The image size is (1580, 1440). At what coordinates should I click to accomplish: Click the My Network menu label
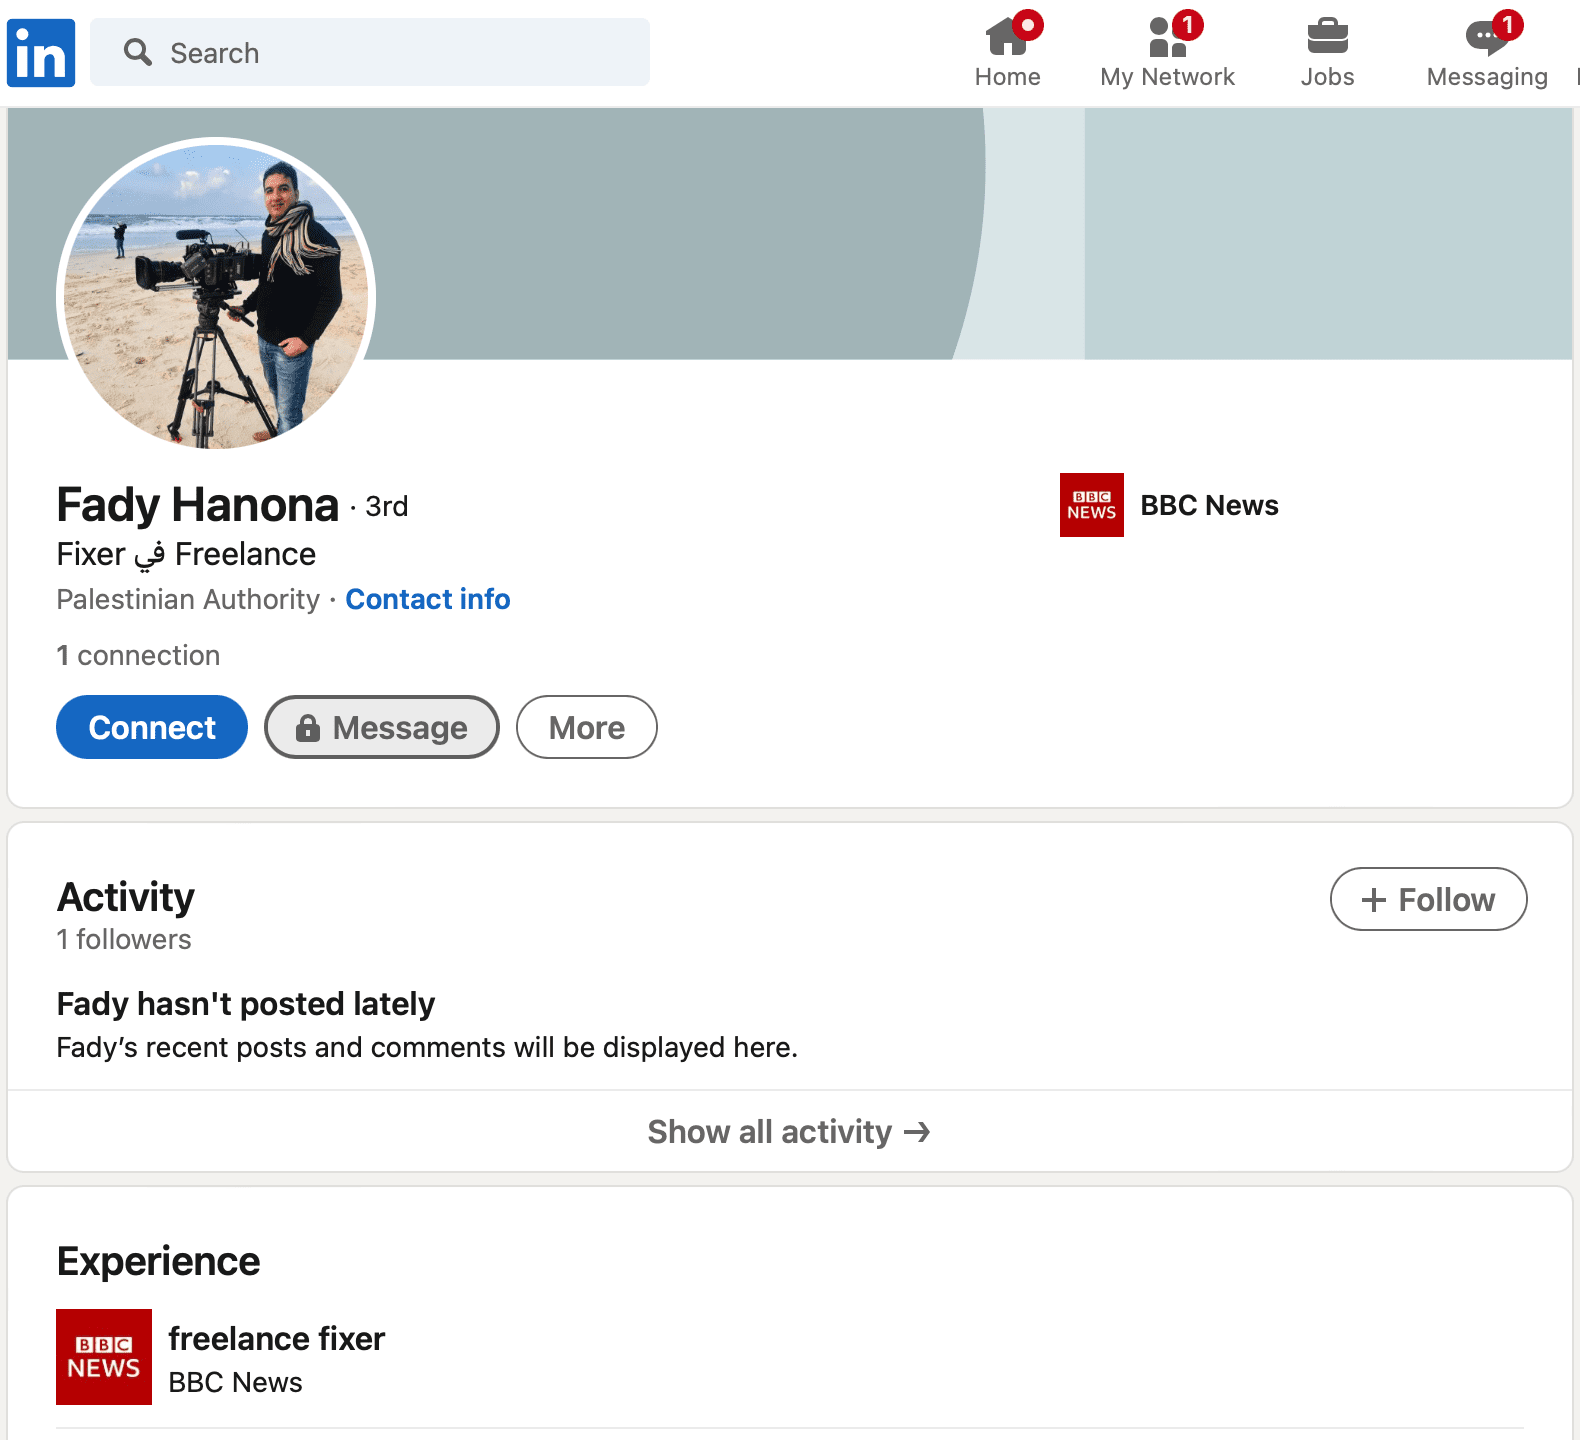point(1168,77)
